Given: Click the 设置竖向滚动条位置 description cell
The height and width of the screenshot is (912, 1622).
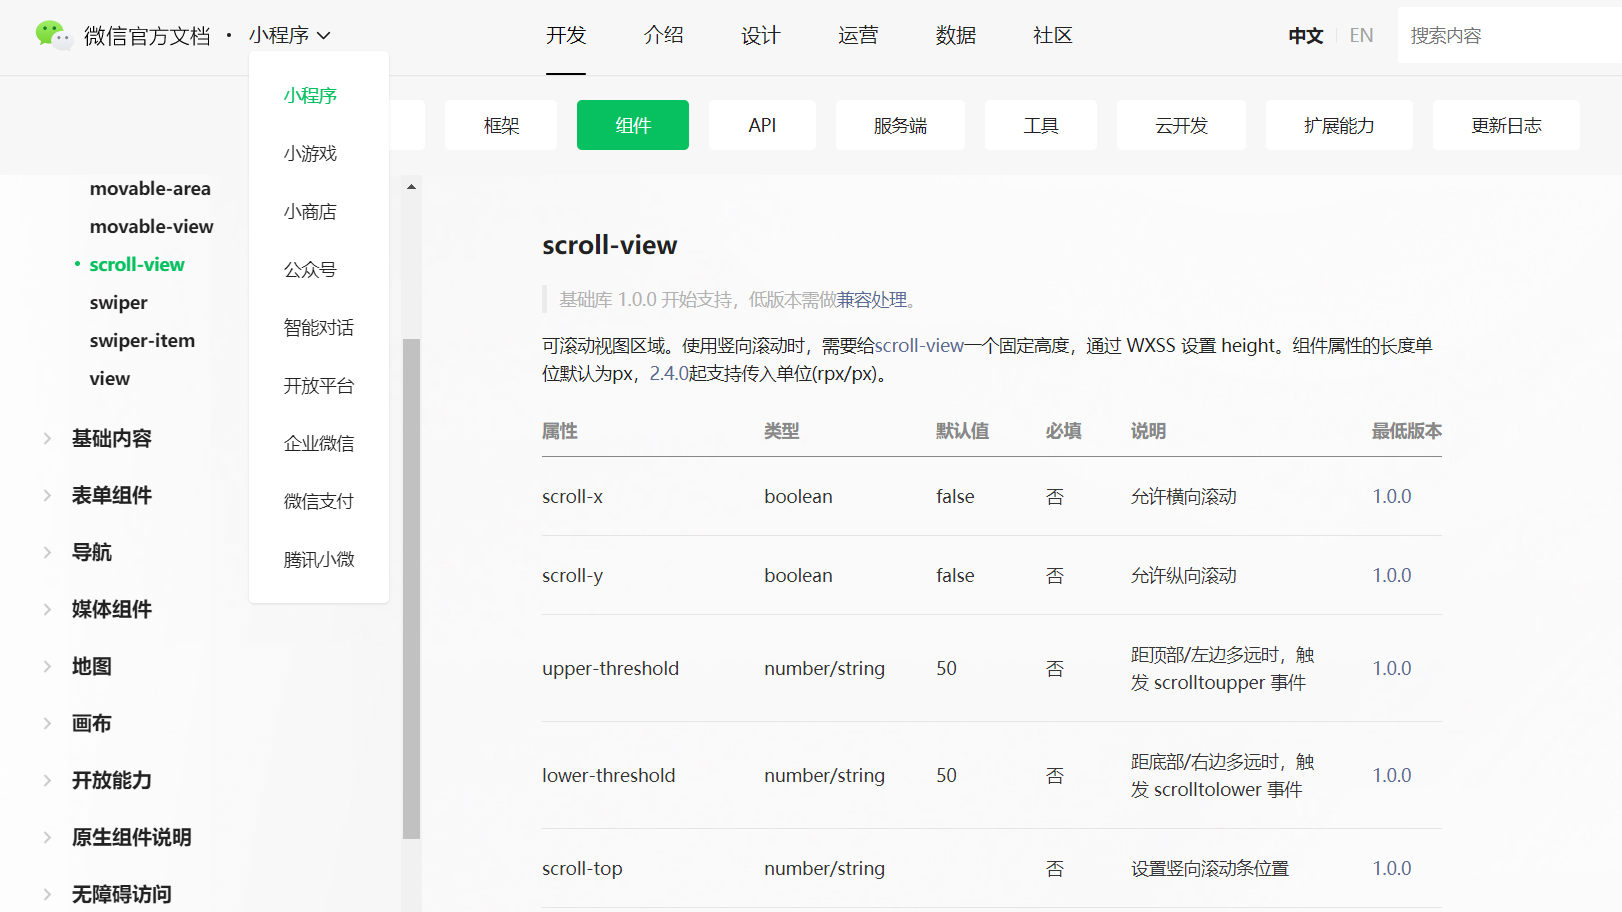Looking at the screenshot, I should pyautogui.click(x=1210, y=869).
